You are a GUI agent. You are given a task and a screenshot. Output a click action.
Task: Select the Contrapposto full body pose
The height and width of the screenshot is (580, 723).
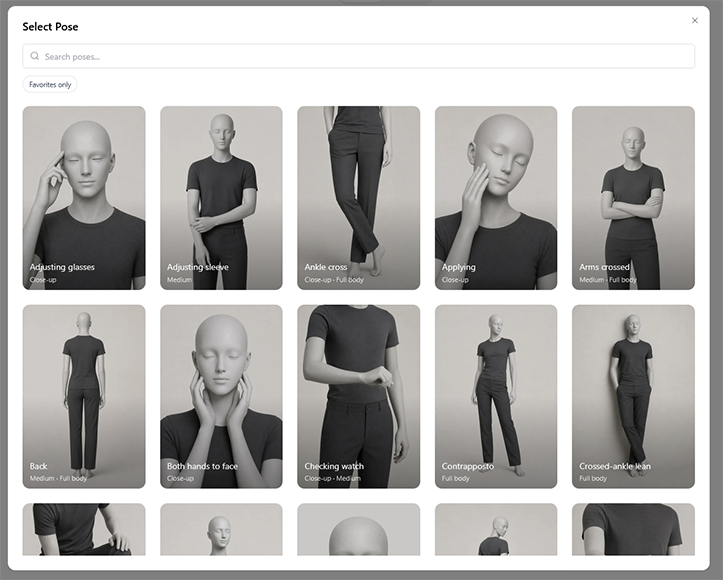tap(496, 397)
